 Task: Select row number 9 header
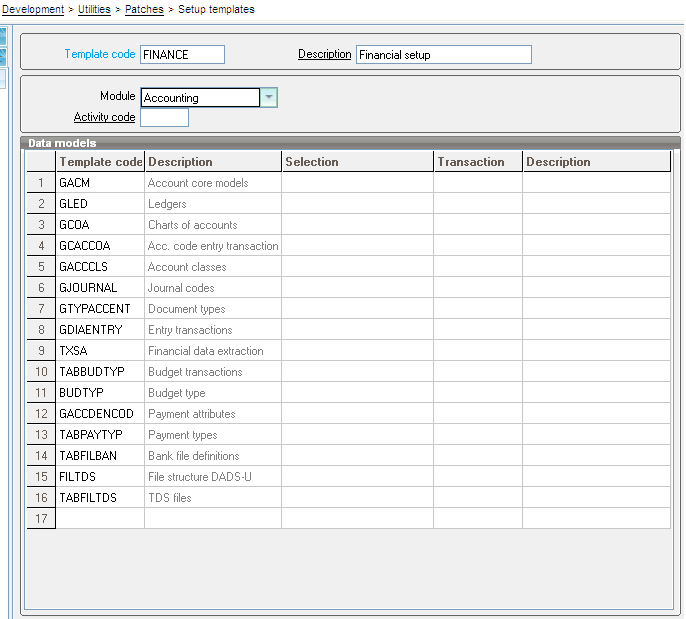[41, 350]
